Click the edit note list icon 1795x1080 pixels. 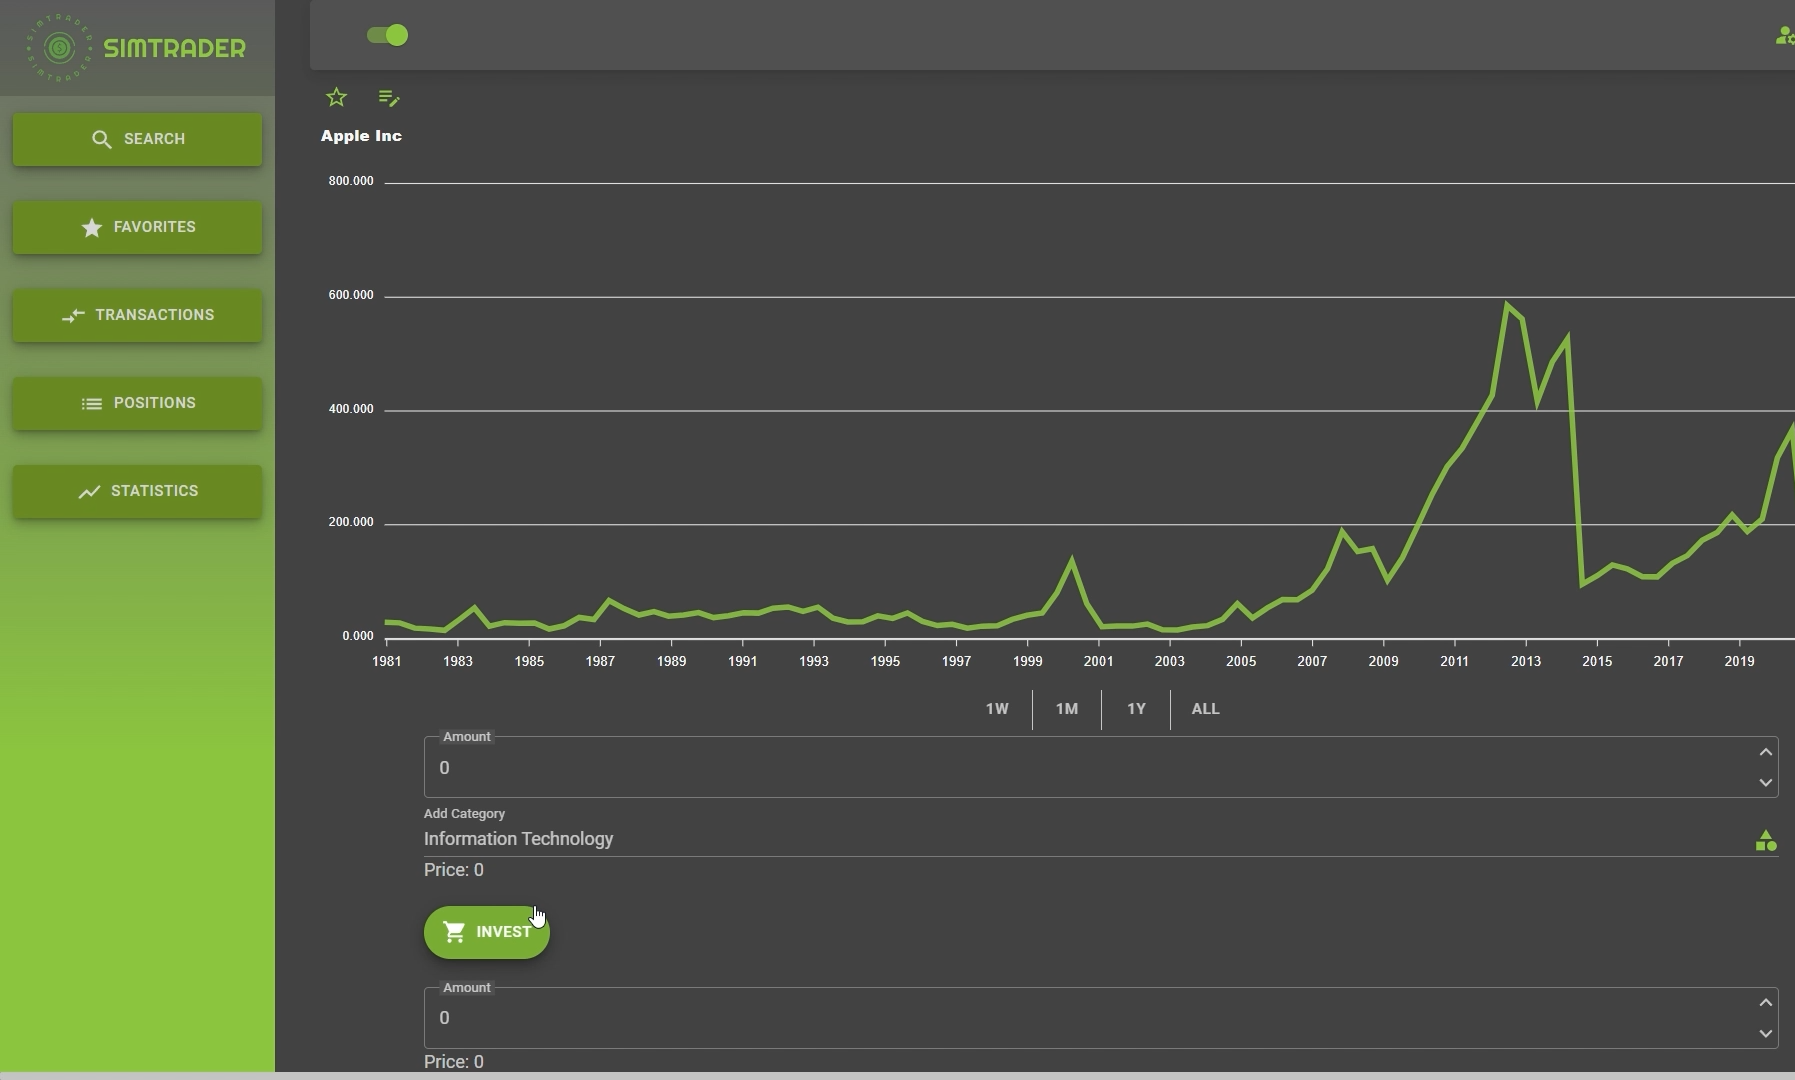point(389,97)
